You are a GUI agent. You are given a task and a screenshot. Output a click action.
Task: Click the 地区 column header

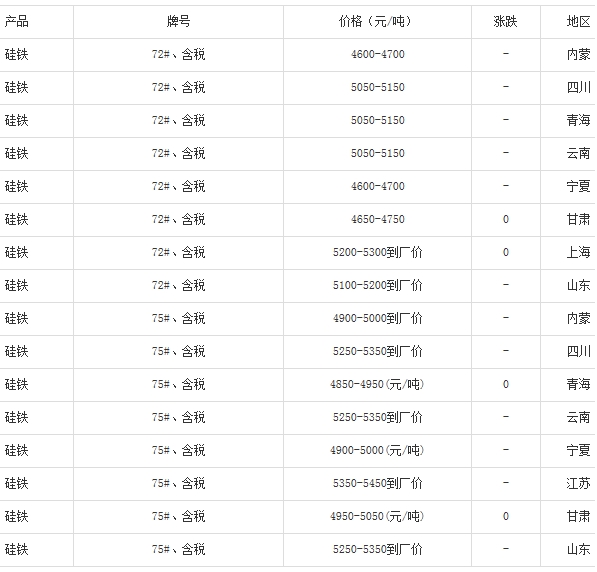coord(578,22)
